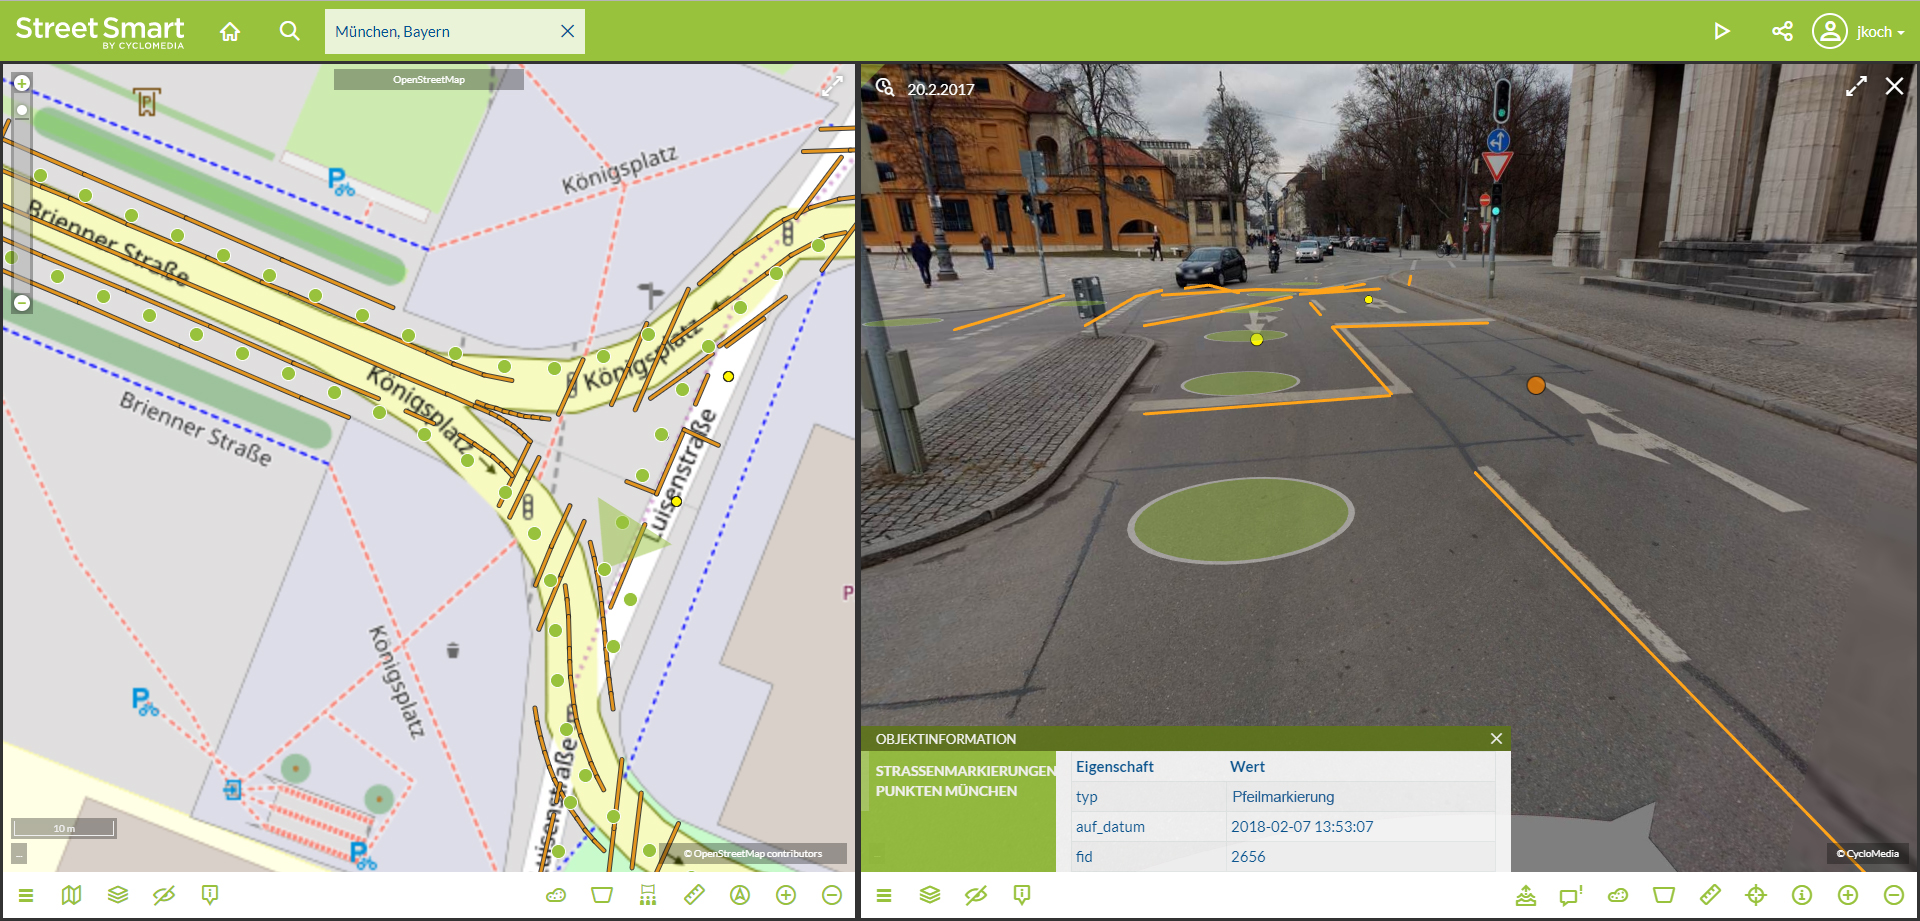Viewport: 1920px width, 921px height.
Task: Open the panorama panel hamburger menu
Action: click(x=883, y=895)
